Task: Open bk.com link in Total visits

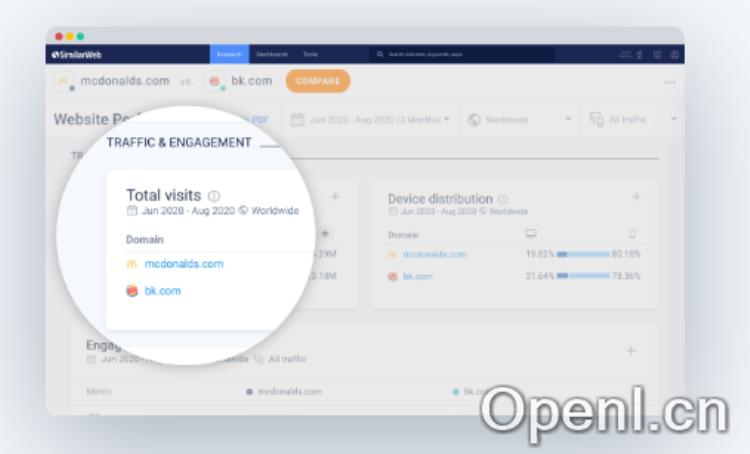Action: coord(163,291)
